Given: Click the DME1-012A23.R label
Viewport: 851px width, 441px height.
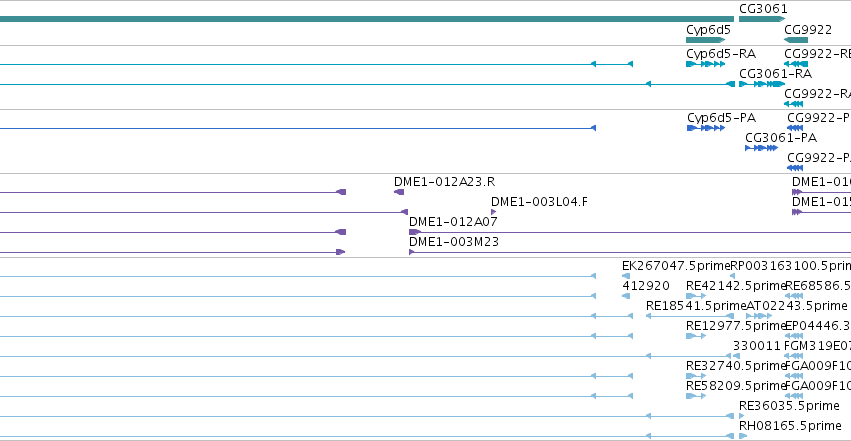Looking at the screenshot, I should tap(444, 182).
